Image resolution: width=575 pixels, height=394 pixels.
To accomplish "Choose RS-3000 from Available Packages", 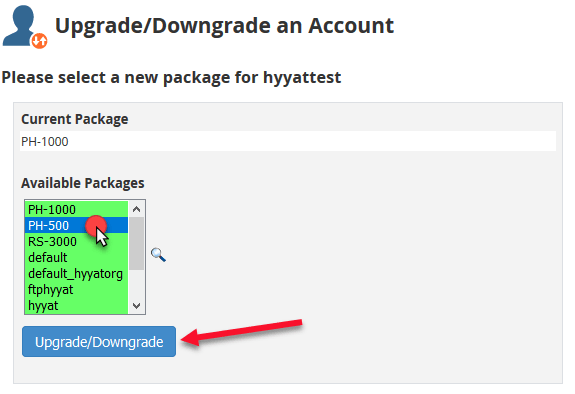I will pyautogui.click(x=77, y=241).
